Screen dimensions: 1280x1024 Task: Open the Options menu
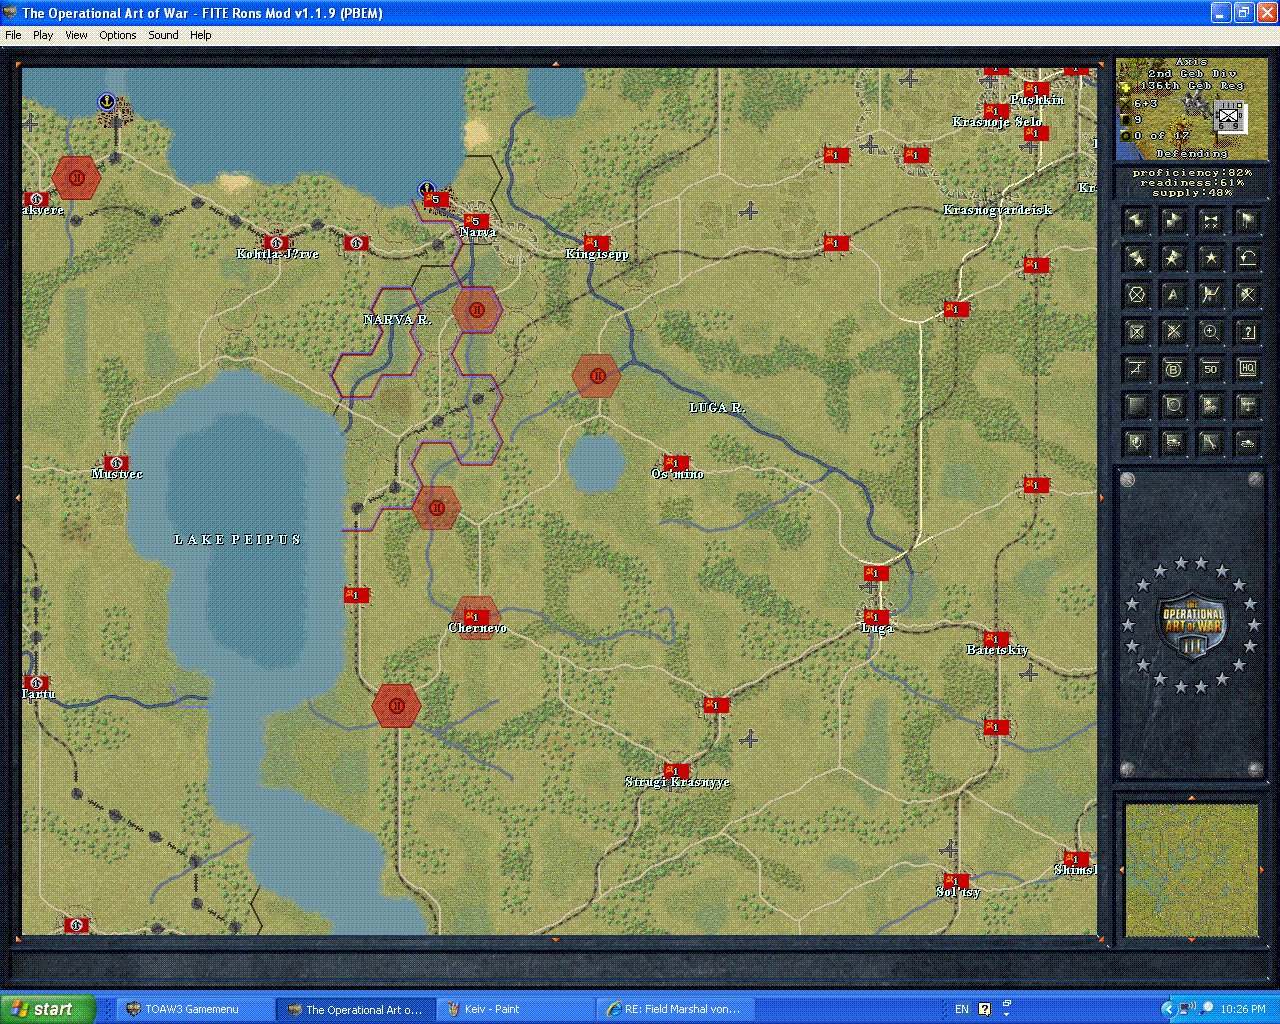point(117,35)
